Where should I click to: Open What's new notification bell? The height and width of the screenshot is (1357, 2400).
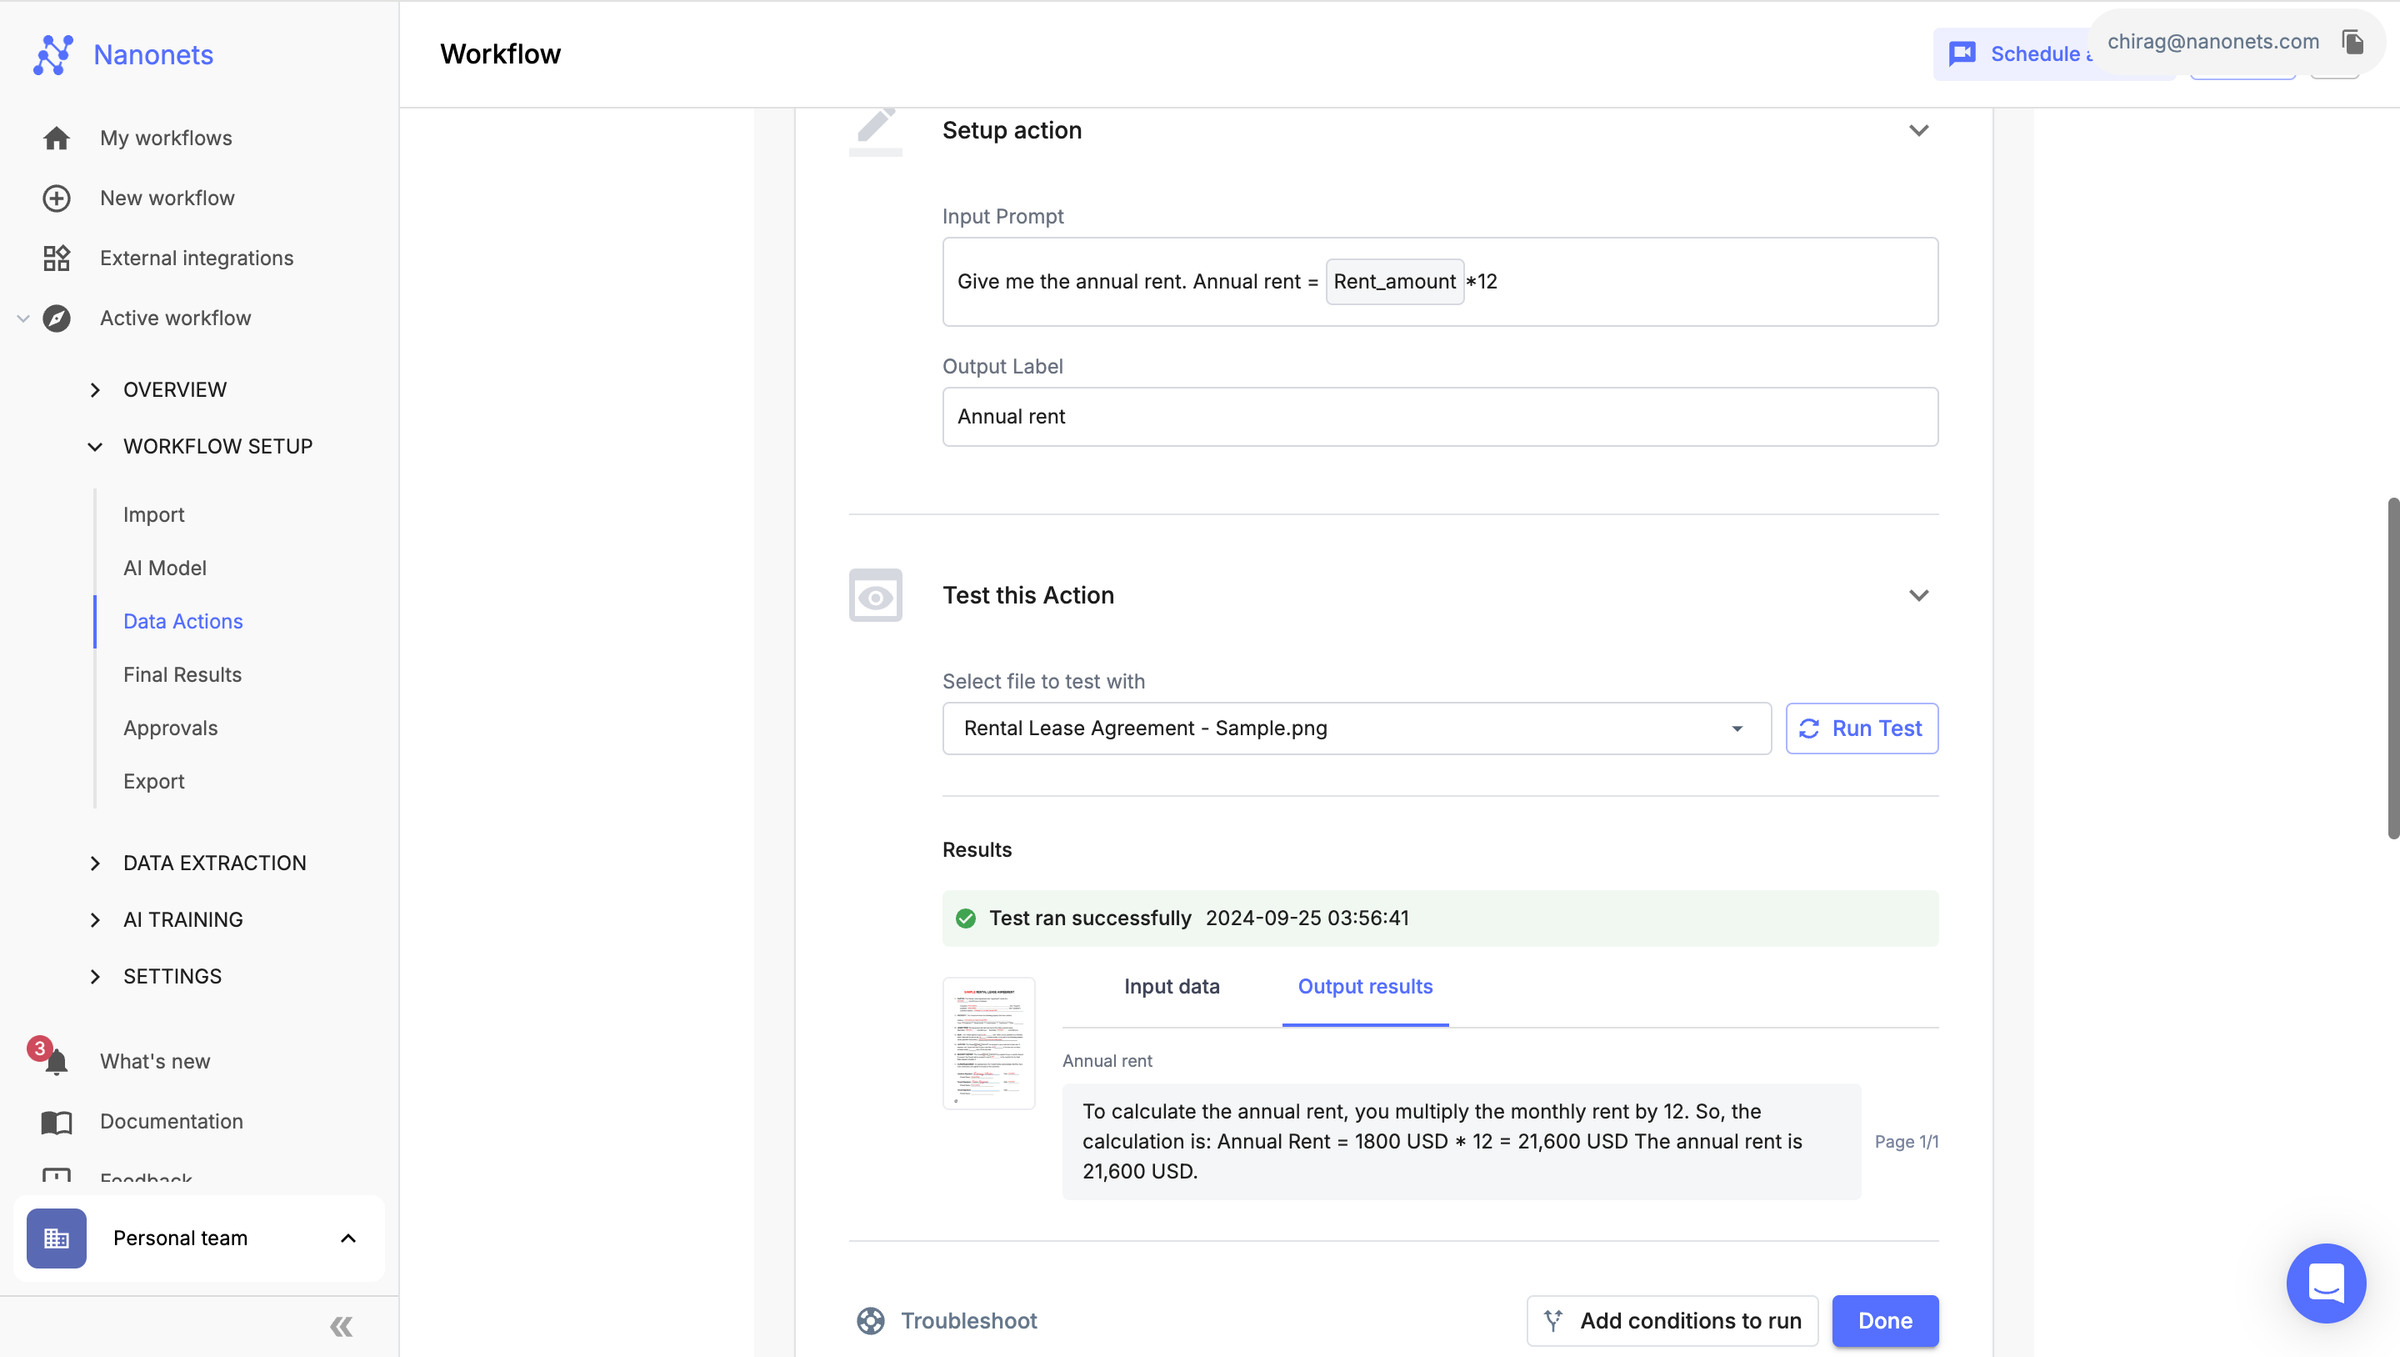pyautogui.click(x=56, y=1061)
